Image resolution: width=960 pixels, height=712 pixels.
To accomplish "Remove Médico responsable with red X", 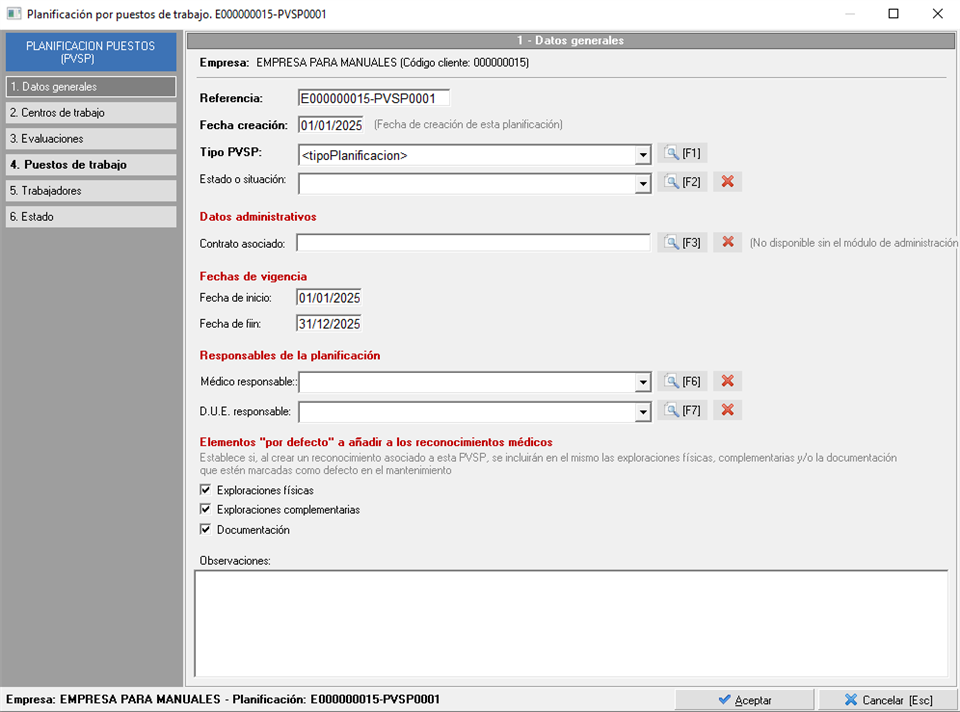I will pos(727,381).
